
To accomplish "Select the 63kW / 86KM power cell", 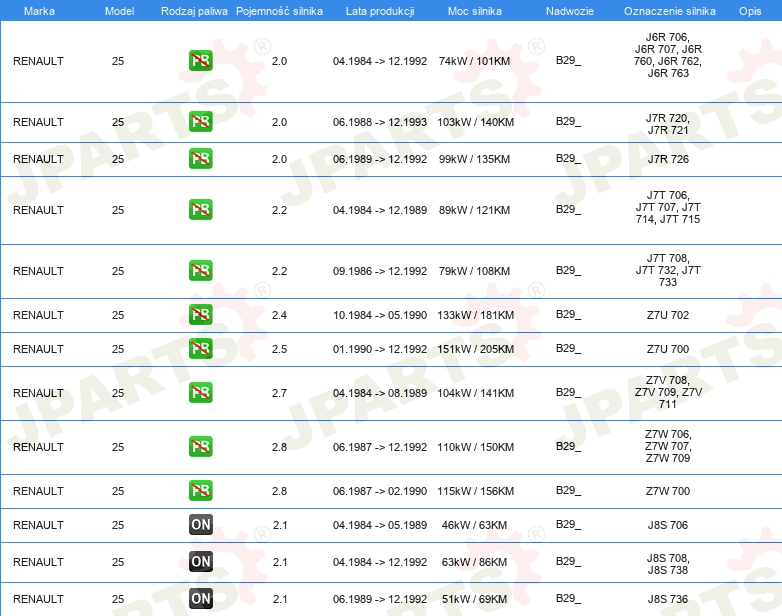I will point(474,562).
